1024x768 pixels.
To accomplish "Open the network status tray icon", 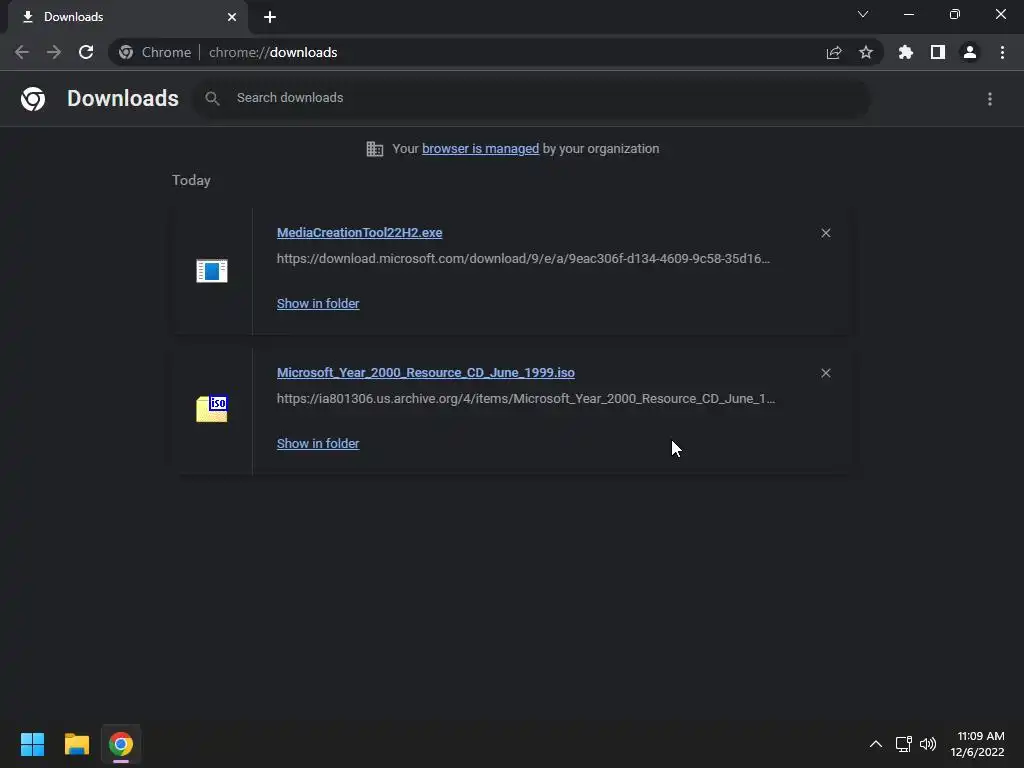I will pos(904,744).
